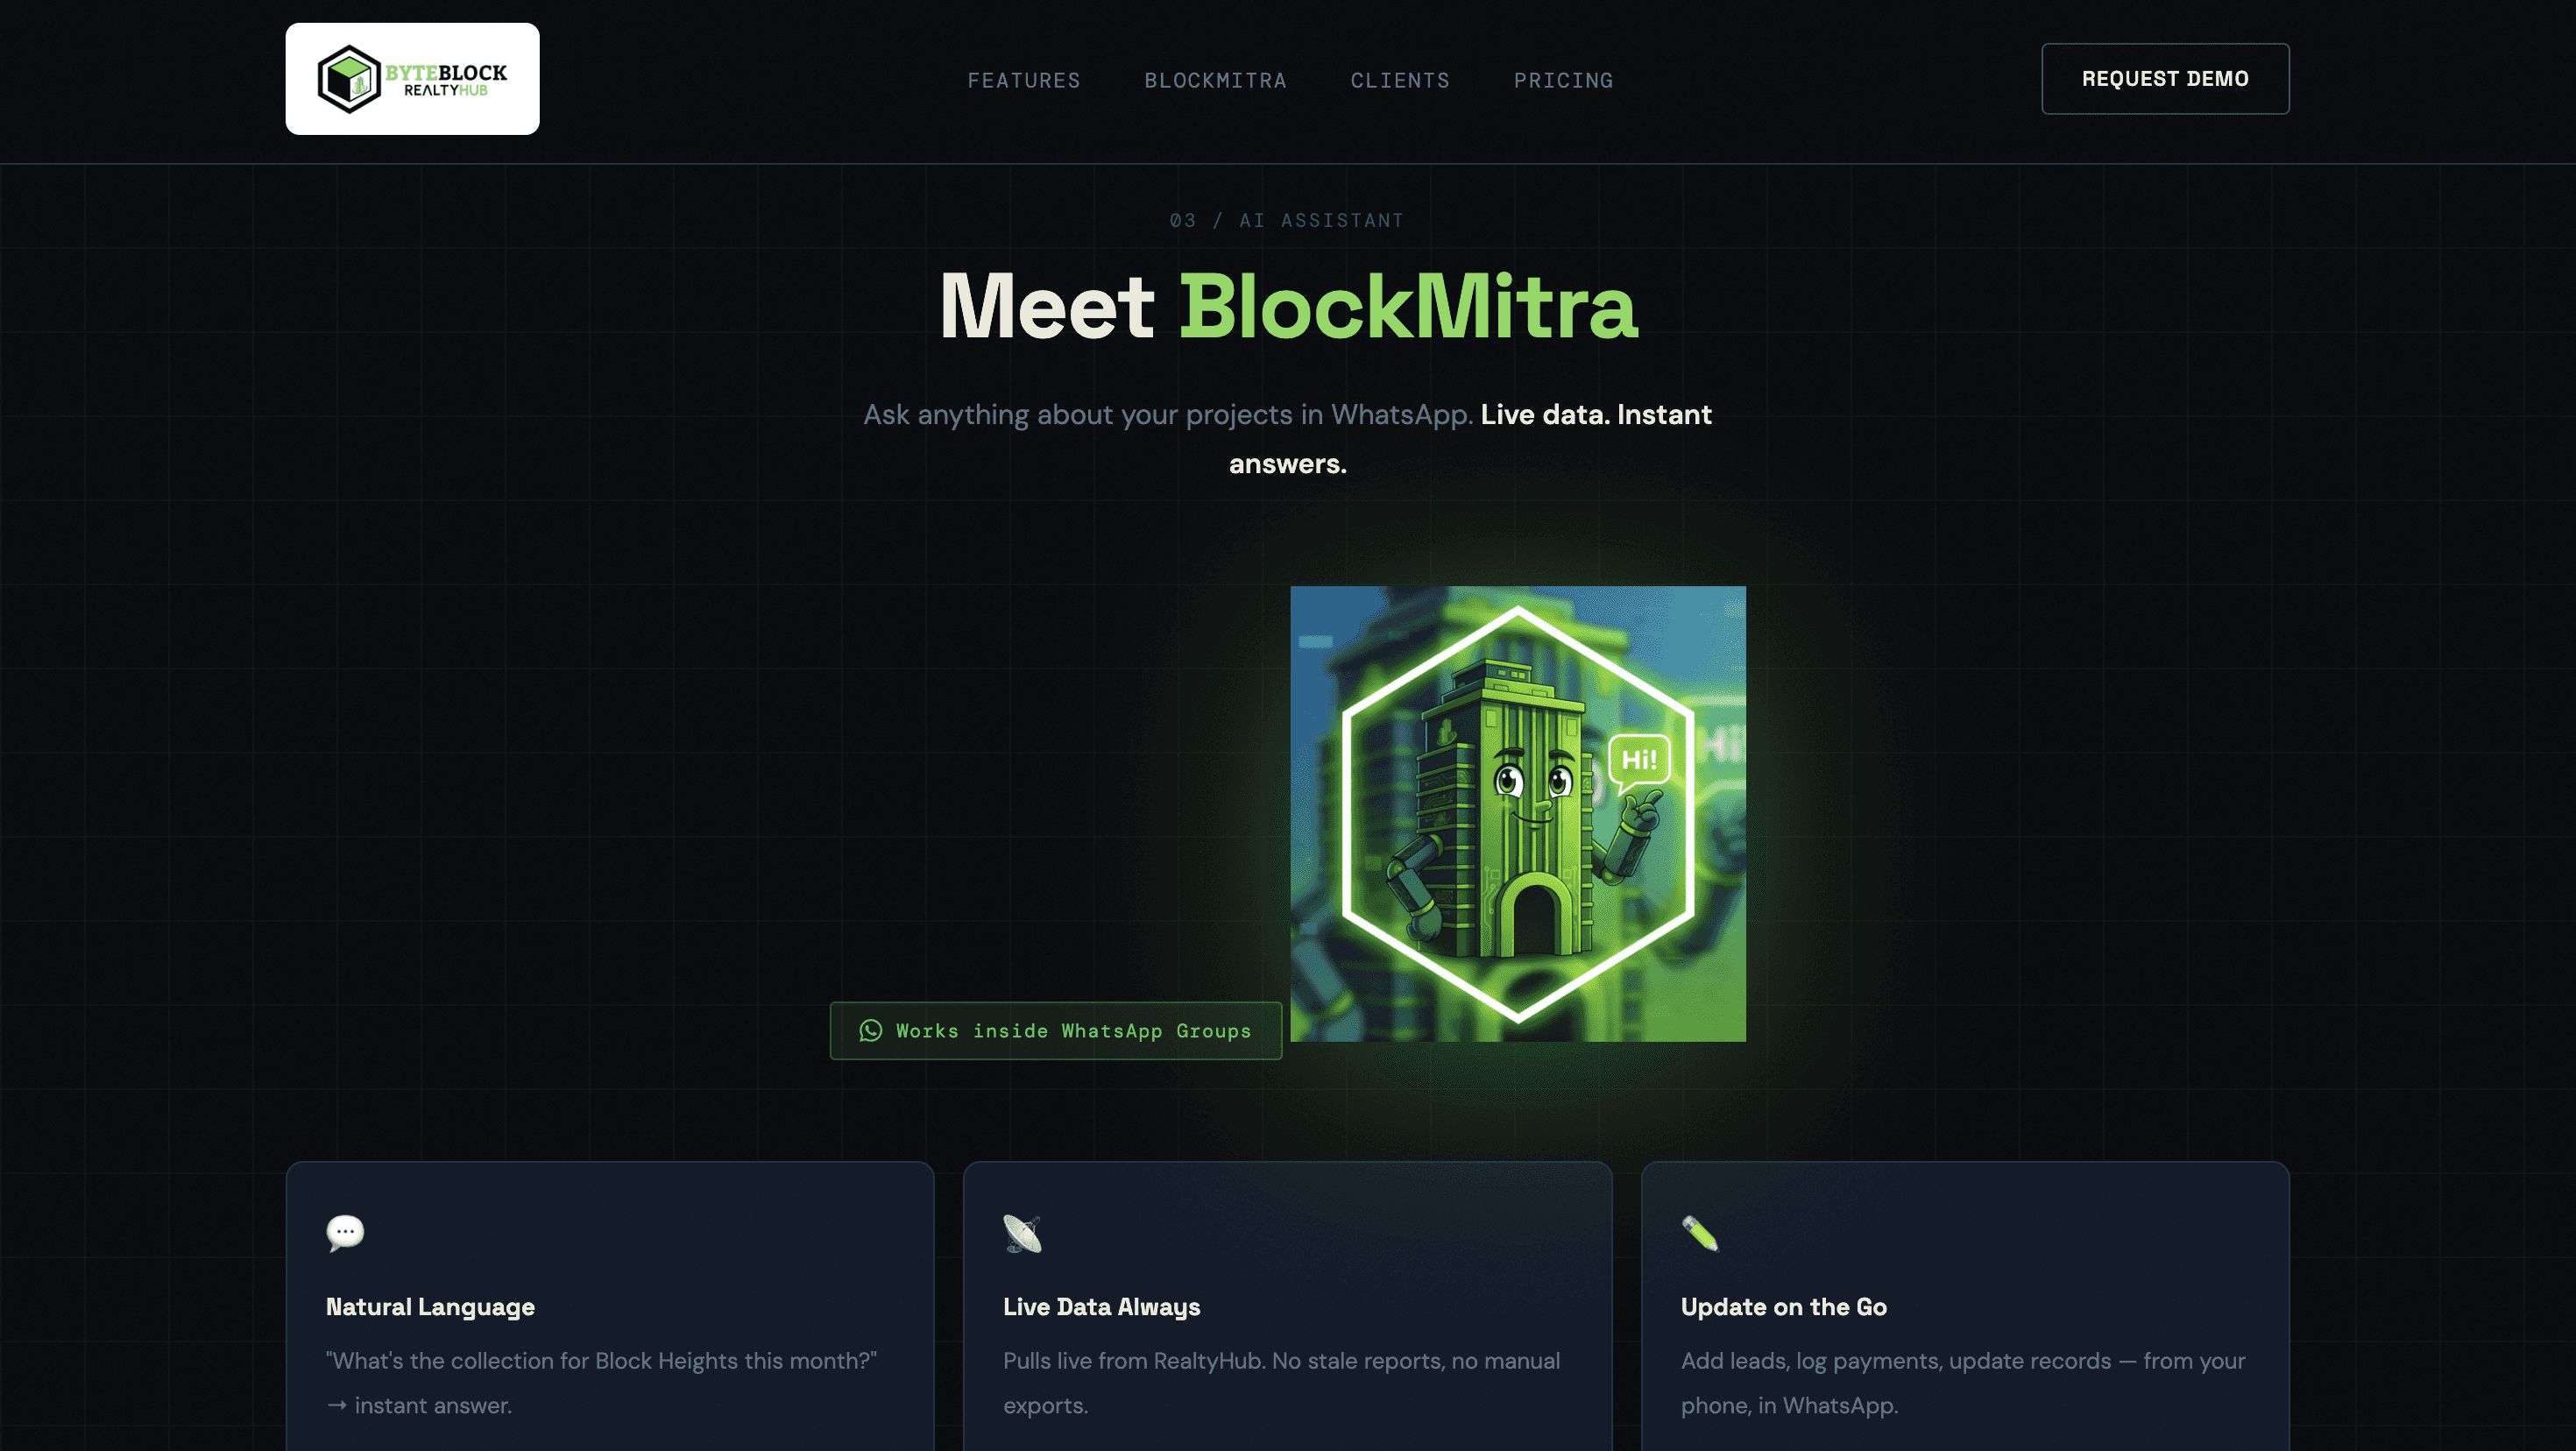Click the WhatsApp icon in the badge
2576x1451 pixels.
click(x=870, y=1030)
